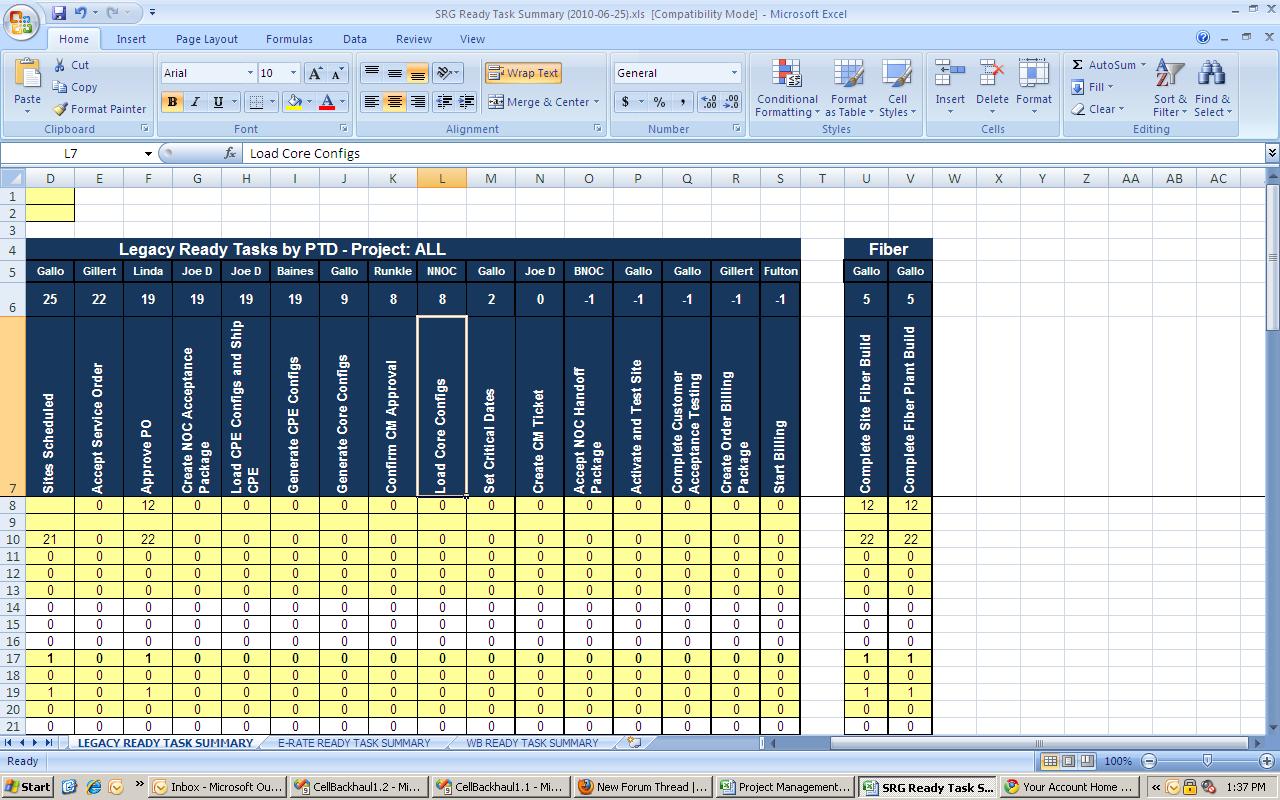1280x800 pixels.
Task: Toggle Center horizontal alignment
Action: (x=395, y=102)
